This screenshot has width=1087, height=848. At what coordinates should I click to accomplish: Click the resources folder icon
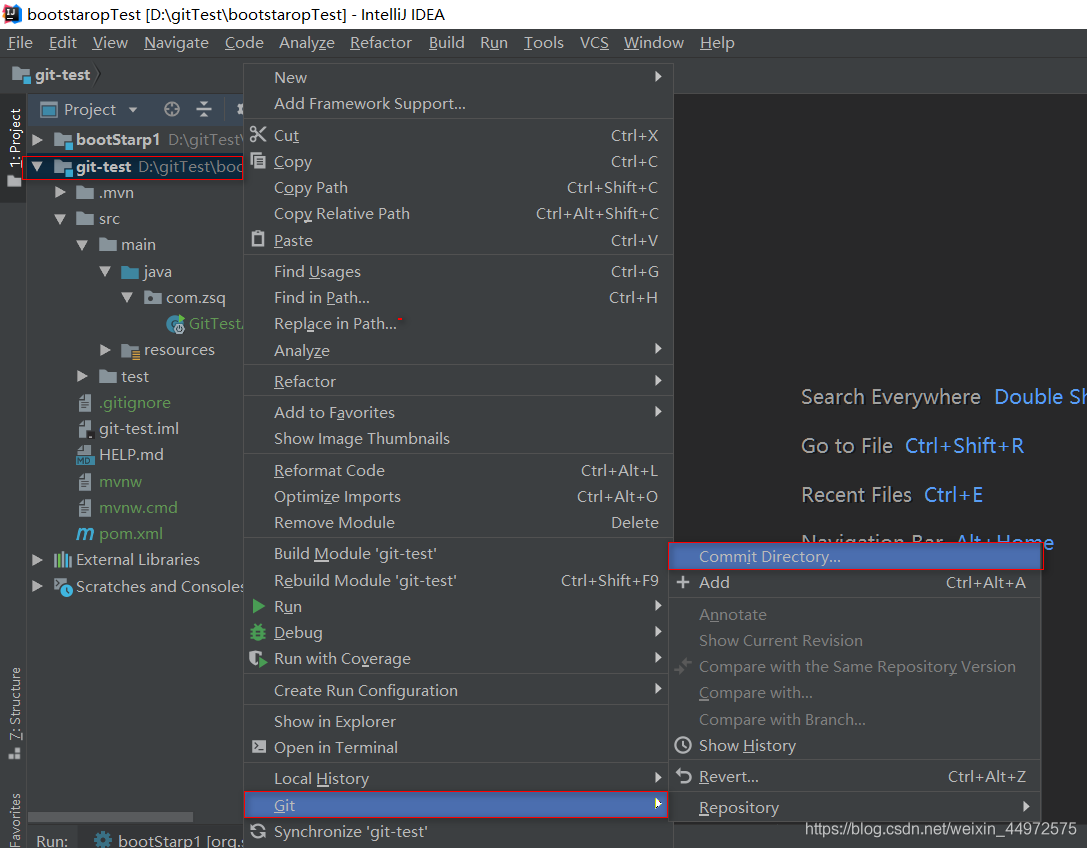(x=130, y=350)
